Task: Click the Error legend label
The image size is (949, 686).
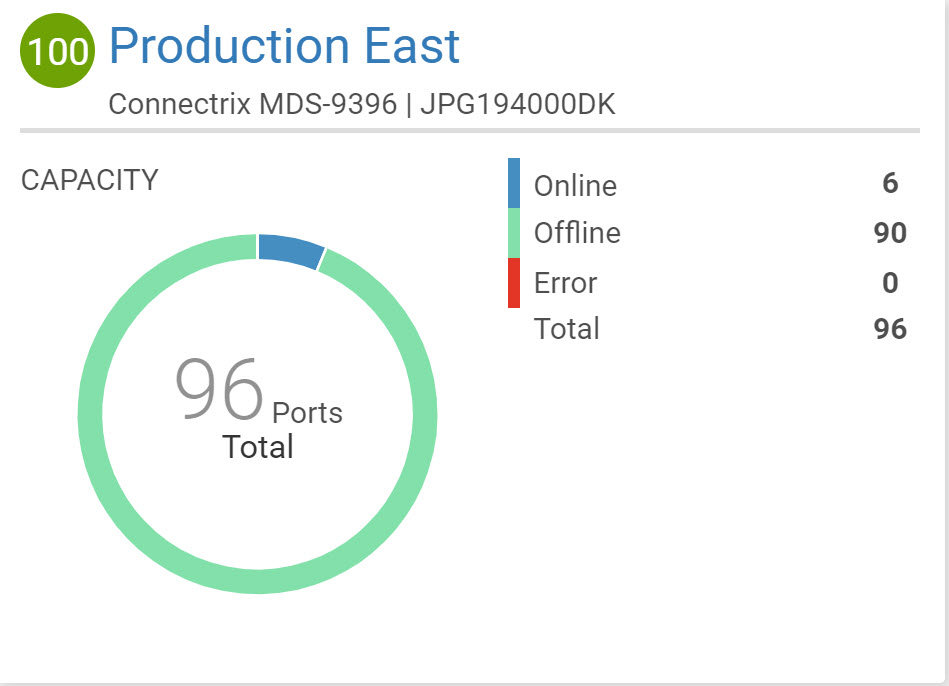Action: point(566,283)
